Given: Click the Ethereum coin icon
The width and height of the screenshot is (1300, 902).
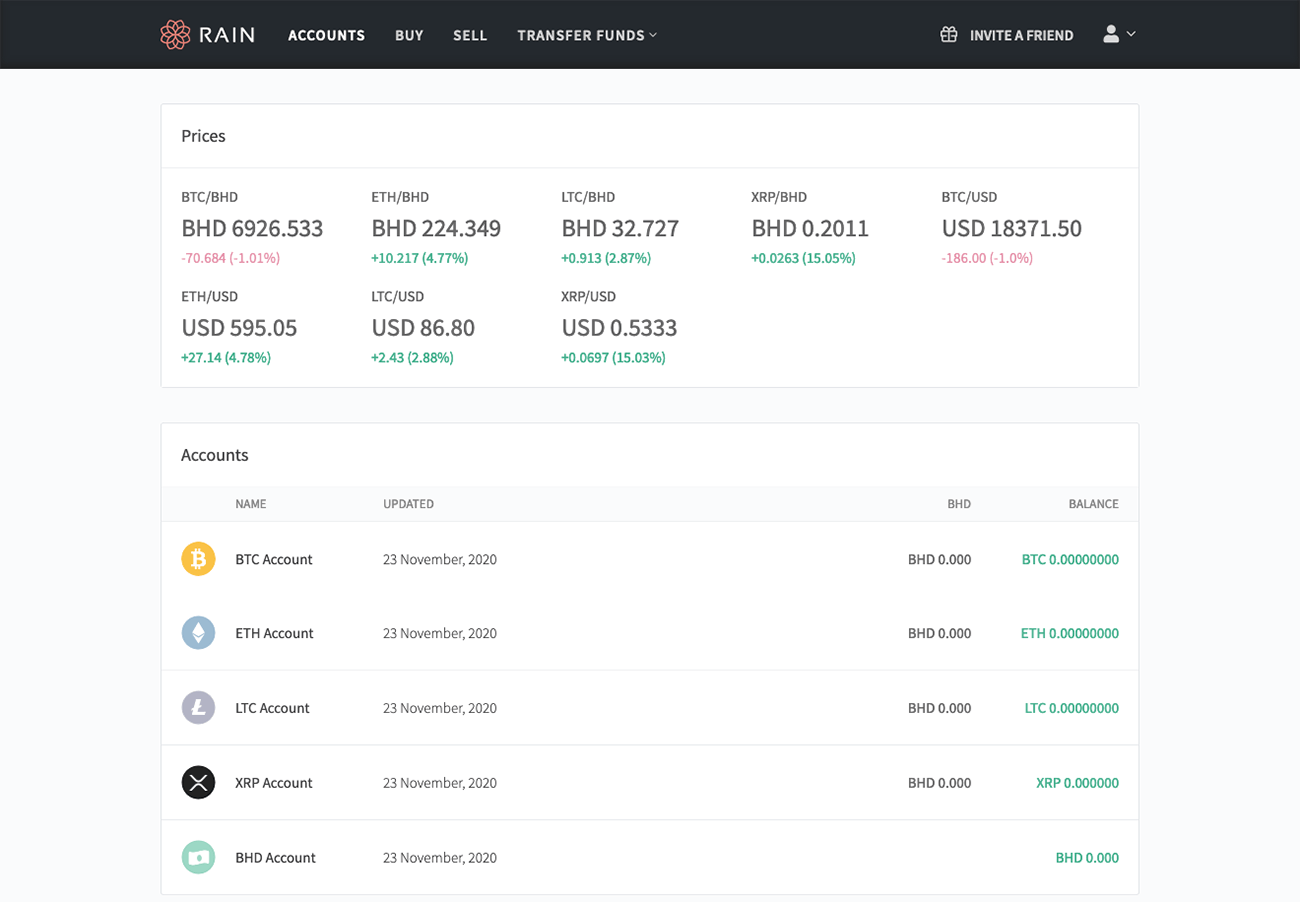Looking at the screenshot, I should pos(198,633).
